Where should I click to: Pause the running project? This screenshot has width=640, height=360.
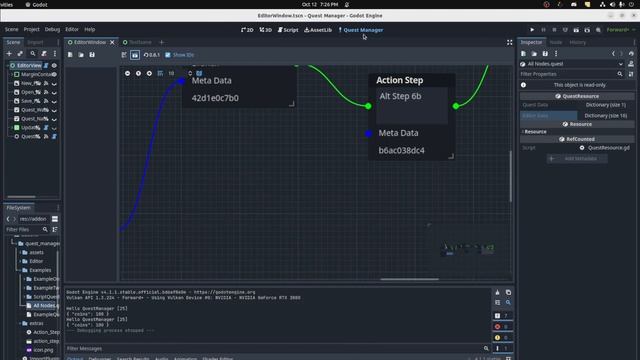pyautogui.click(x=543, y=30)
